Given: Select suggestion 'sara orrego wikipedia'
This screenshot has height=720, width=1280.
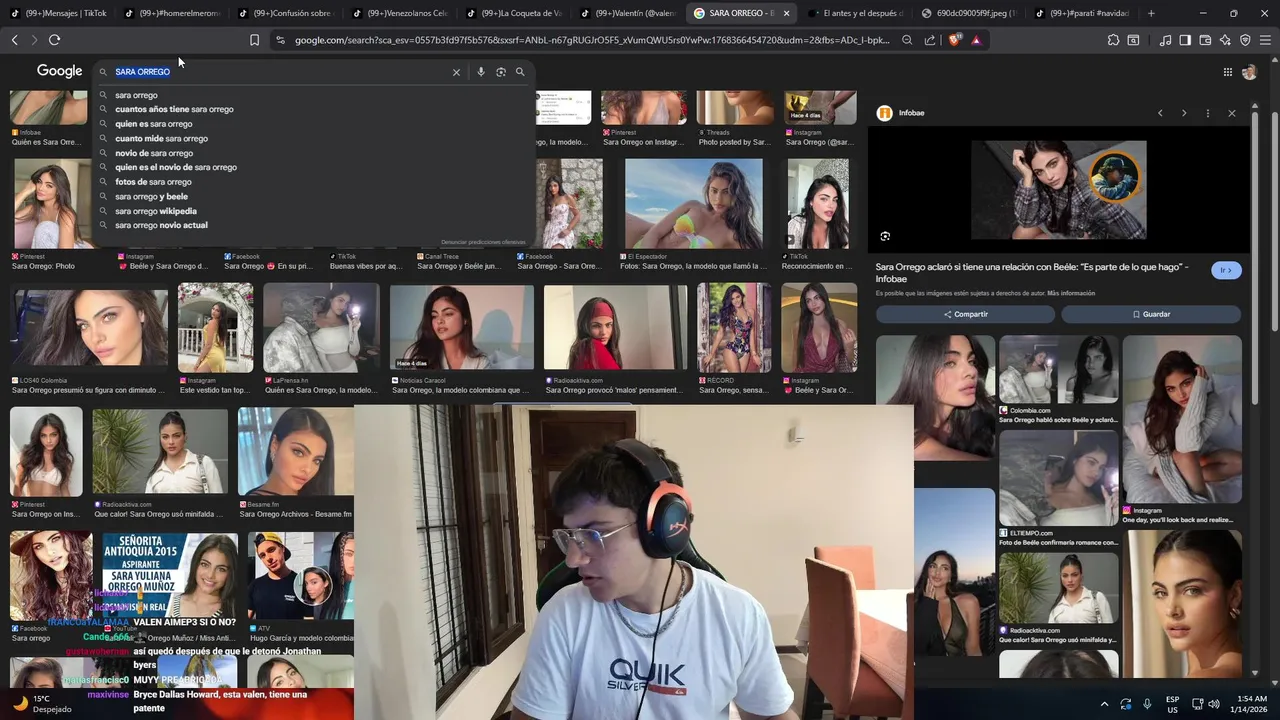Looking at the screenshot, I should point(156,211).
